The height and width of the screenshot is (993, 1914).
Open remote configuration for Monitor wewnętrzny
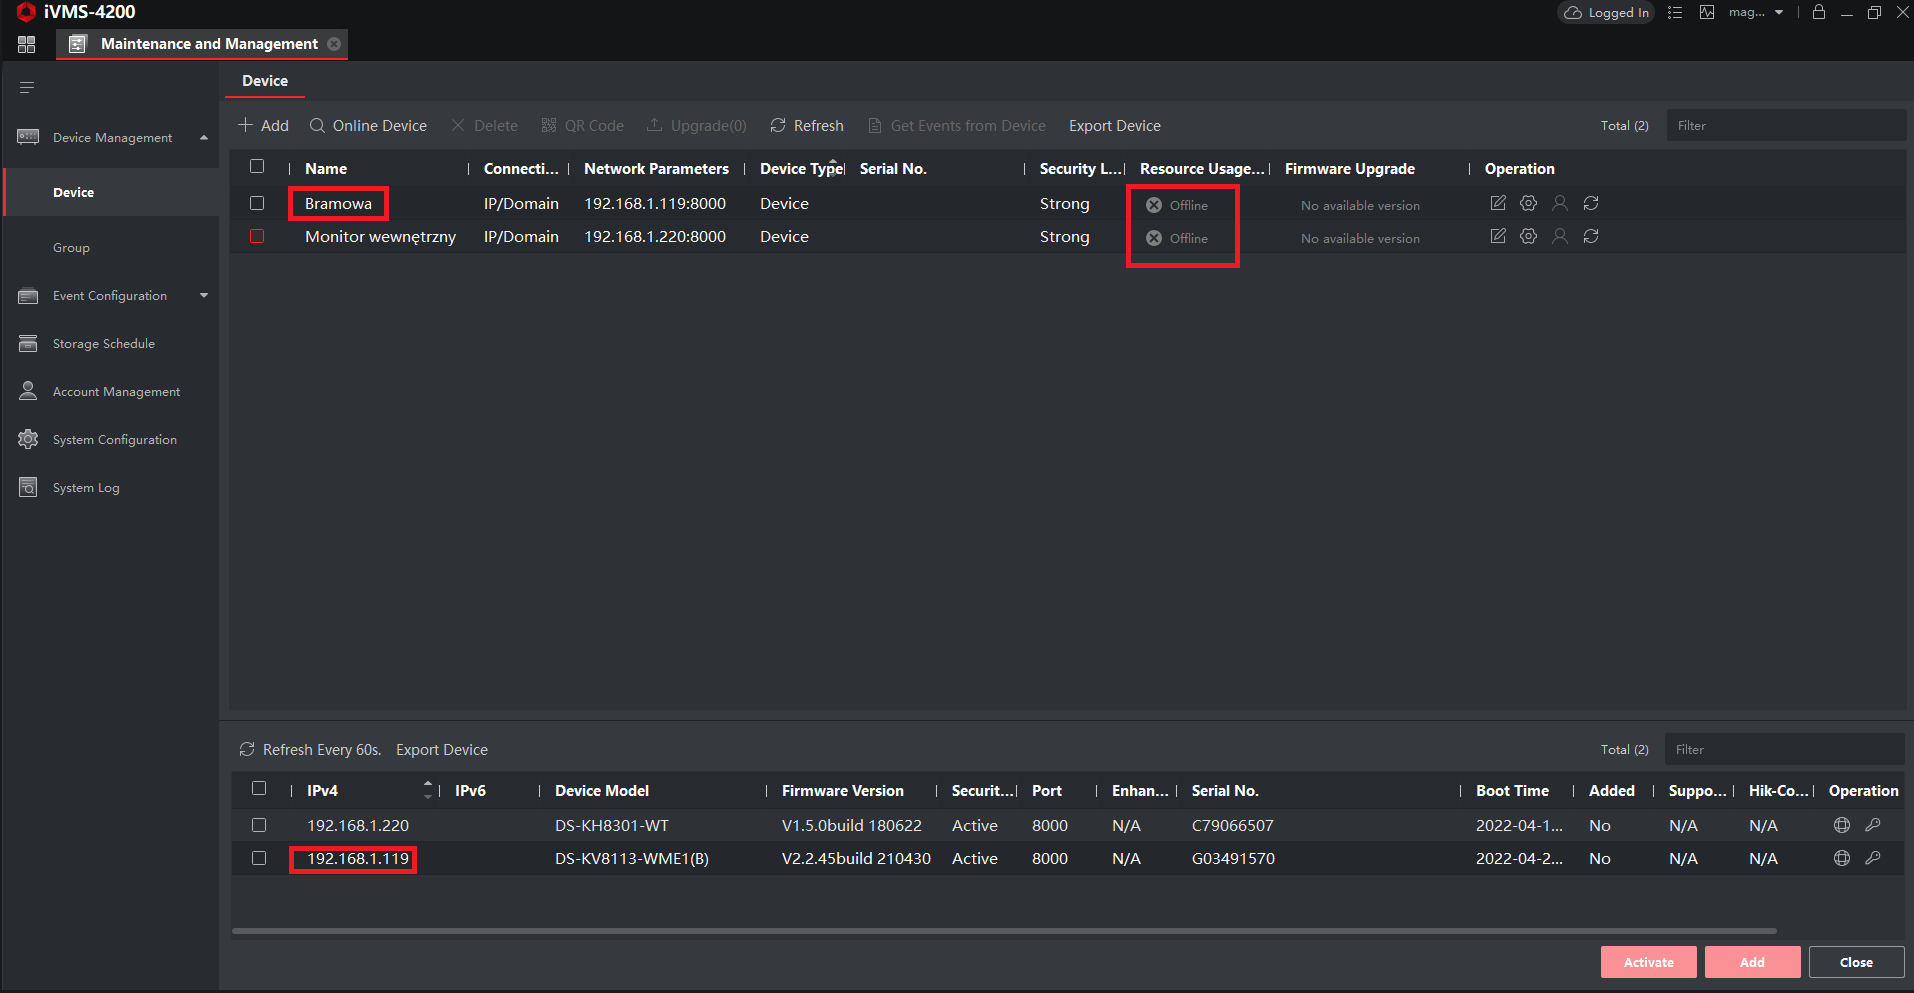click(x=1528, y=236)
